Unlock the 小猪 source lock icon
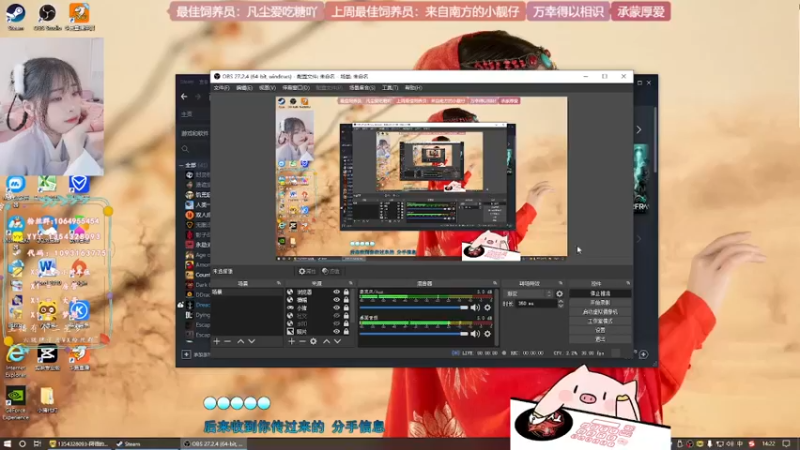Screen dimensions: 800x450 point(346,308)
